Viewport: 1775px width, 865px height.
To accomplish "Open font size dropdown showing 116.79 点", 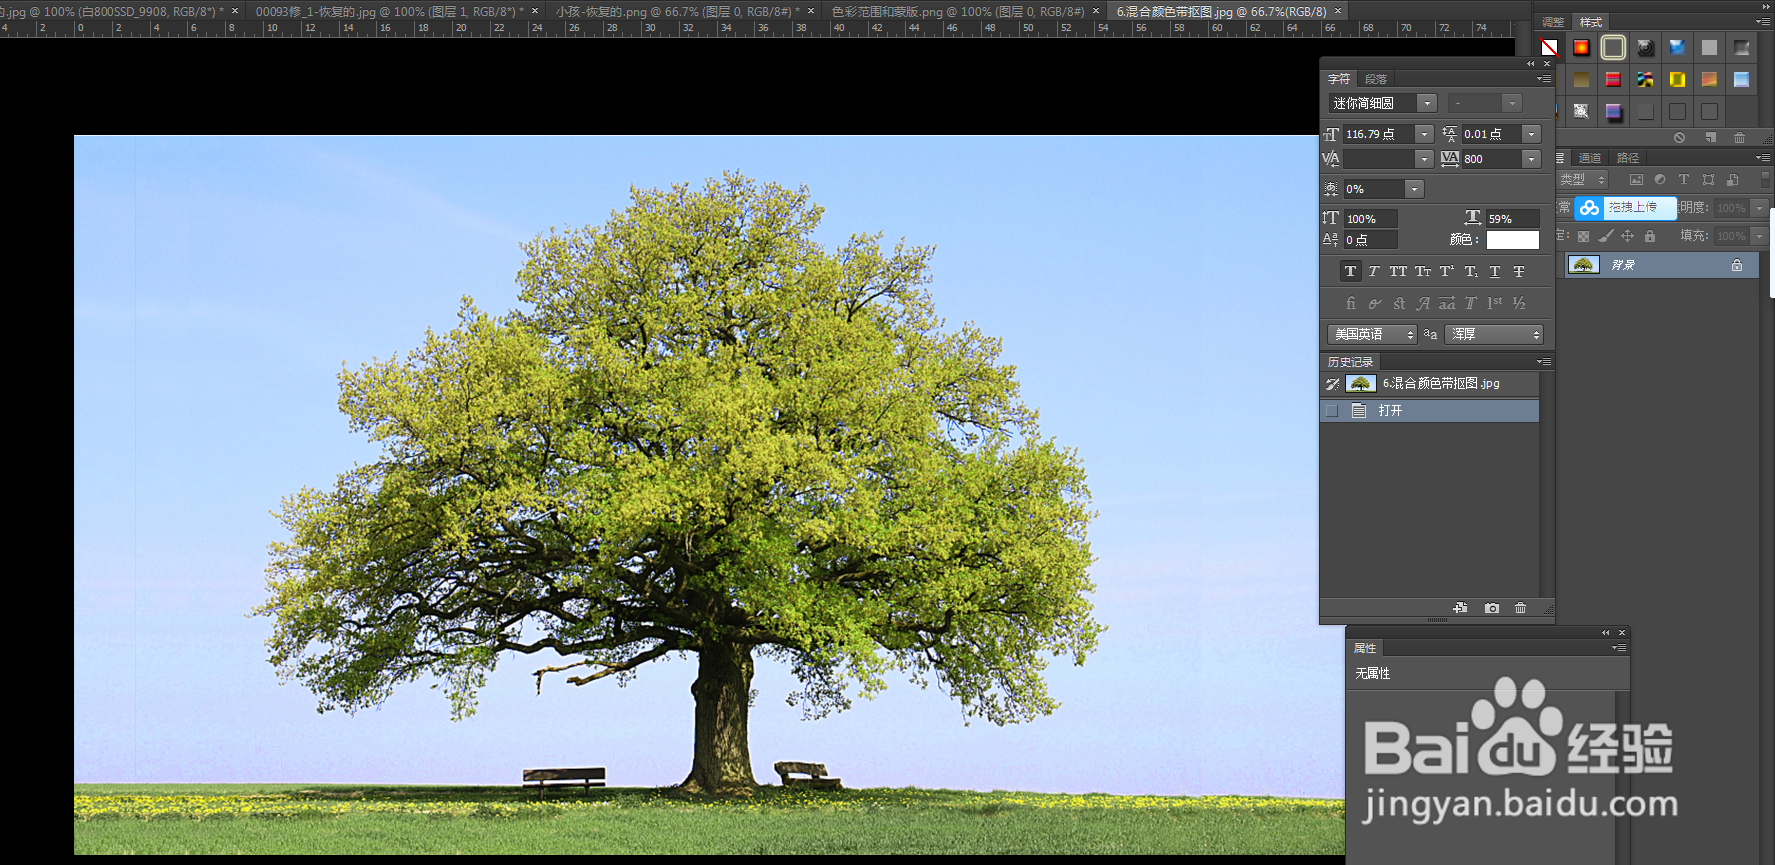I will point(1424,134).
